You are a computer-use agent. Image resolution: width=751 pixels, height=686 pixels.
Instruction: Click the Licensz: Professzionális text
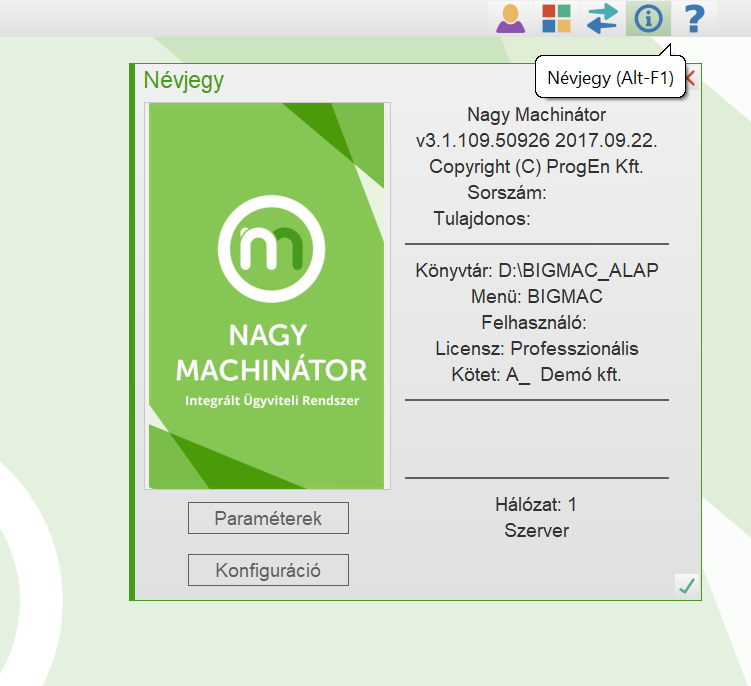(x=536, y=349)
